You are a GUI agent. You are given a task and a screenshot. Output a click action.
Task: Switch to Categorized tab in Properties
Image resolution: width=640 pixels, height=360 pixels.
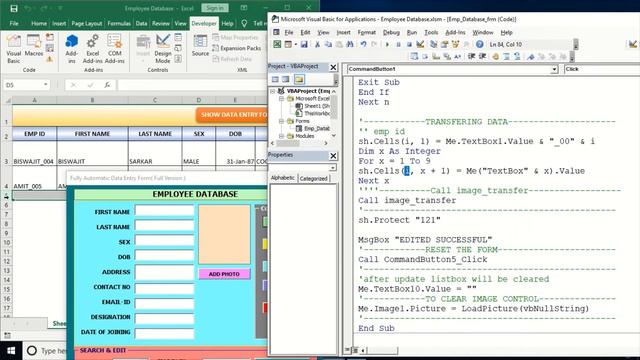313,179
